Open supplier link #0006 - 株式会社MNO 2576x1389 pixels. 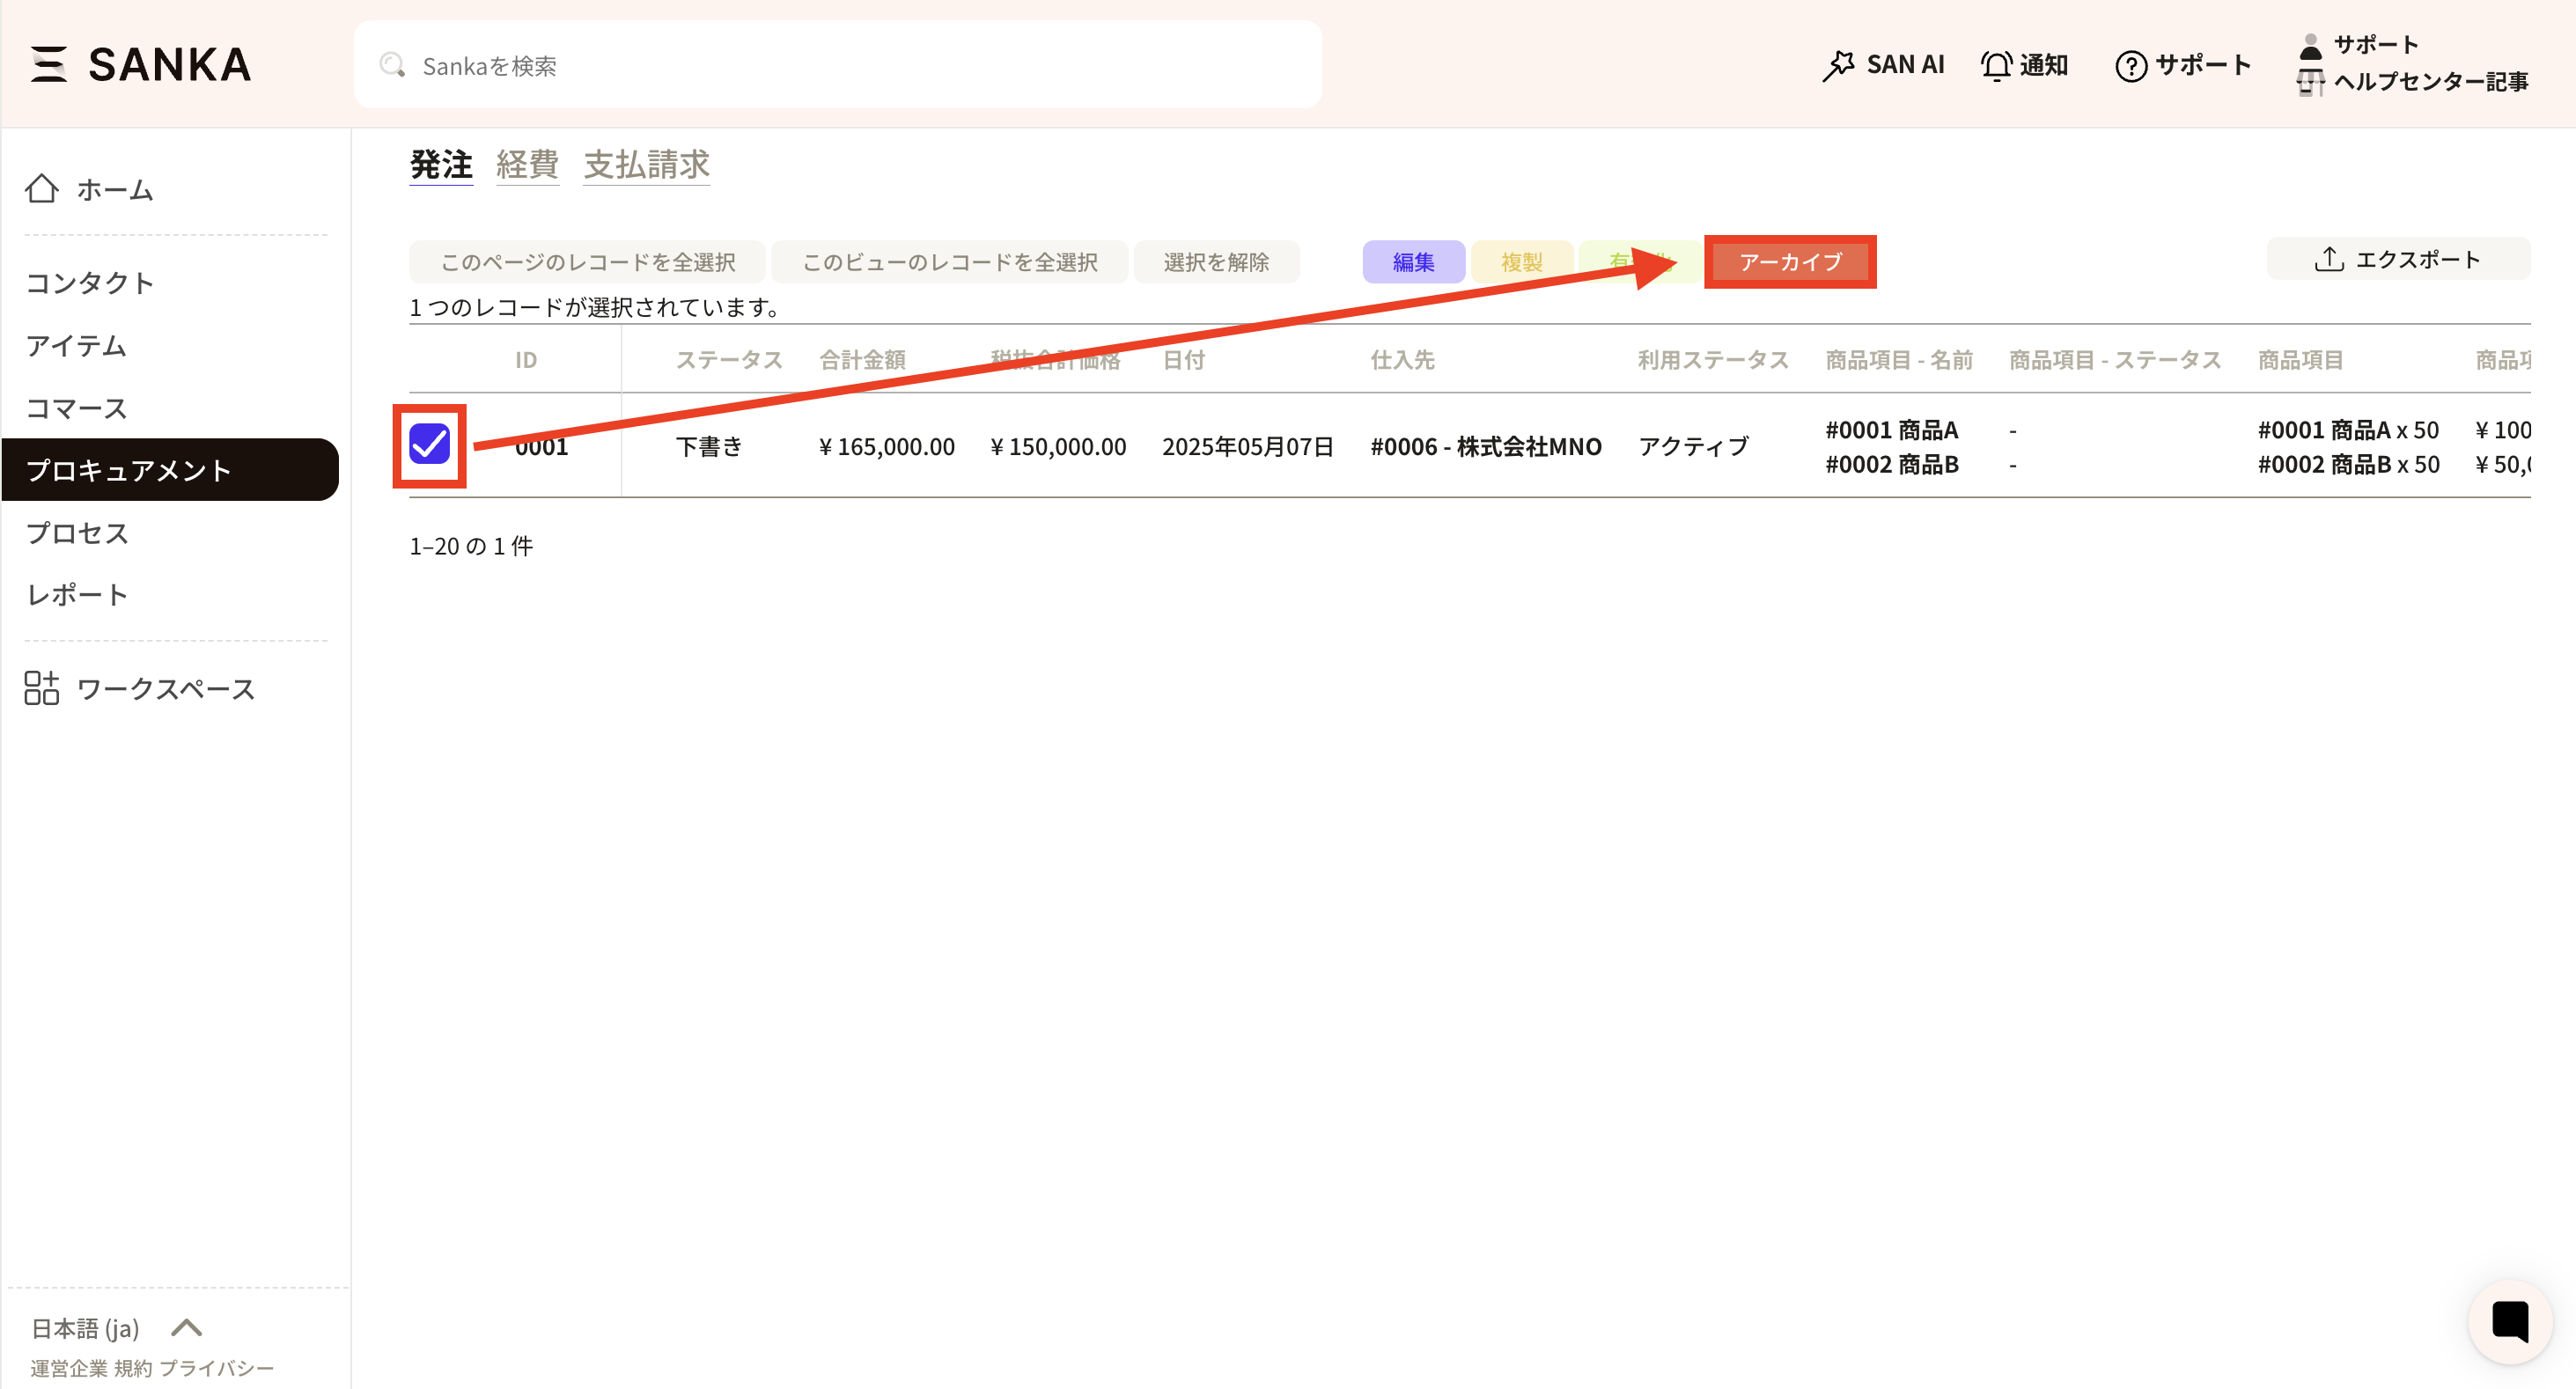tap(1485, 446)
